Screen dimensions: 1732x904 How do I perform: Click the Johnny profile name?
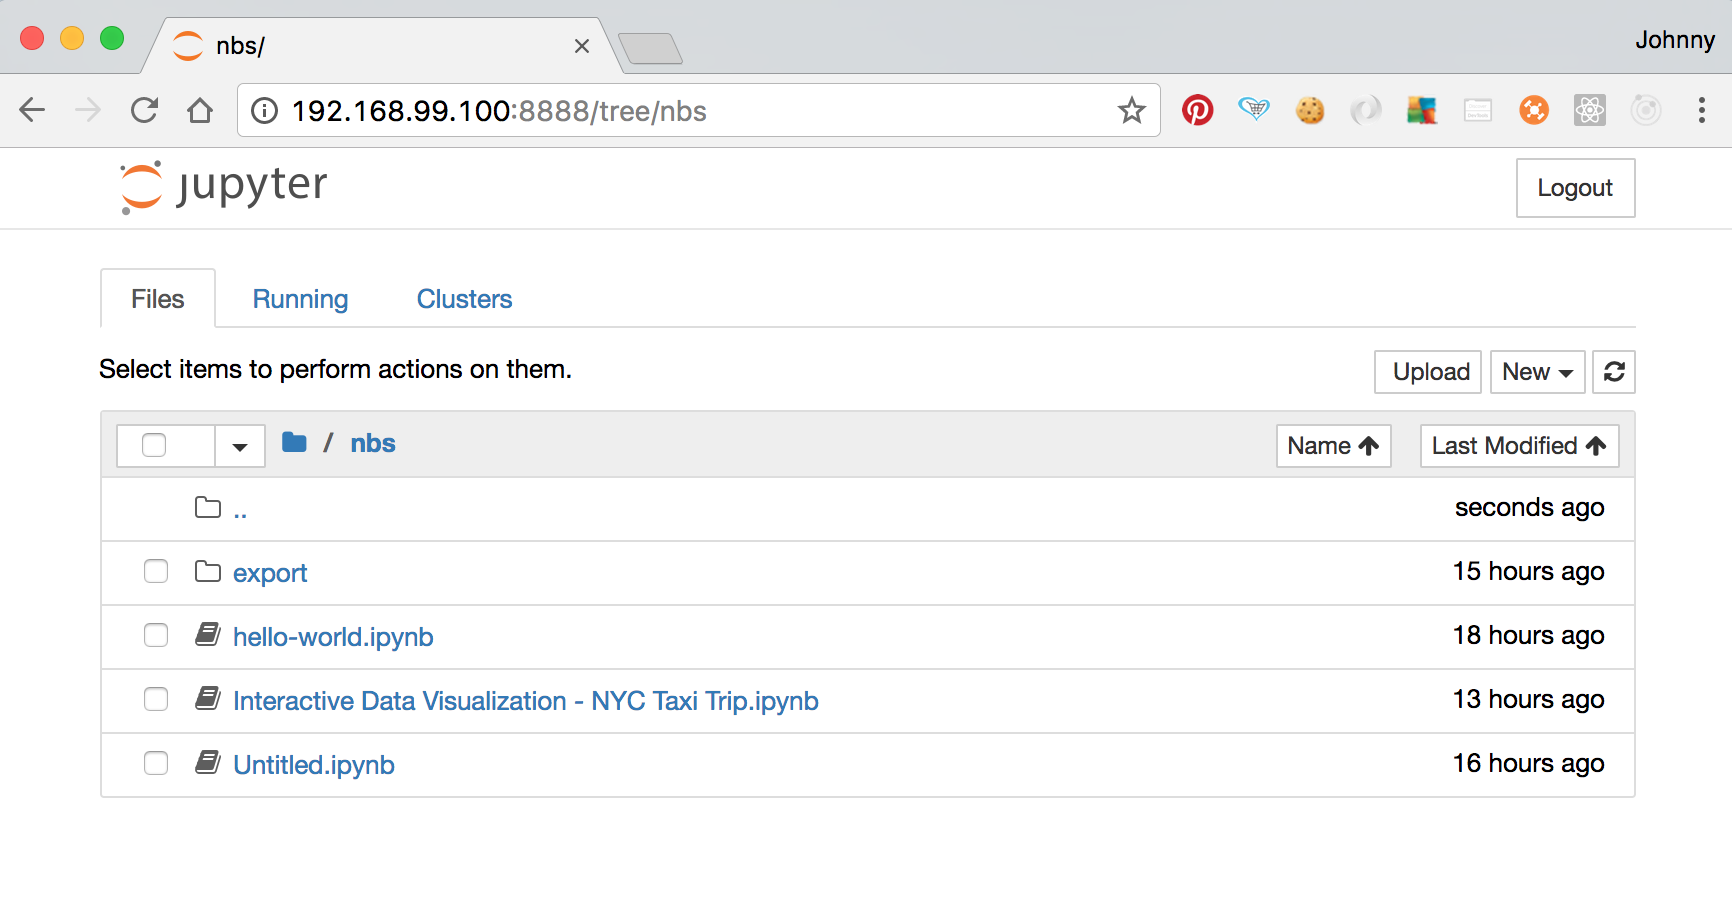click(x=1675, y=40)
